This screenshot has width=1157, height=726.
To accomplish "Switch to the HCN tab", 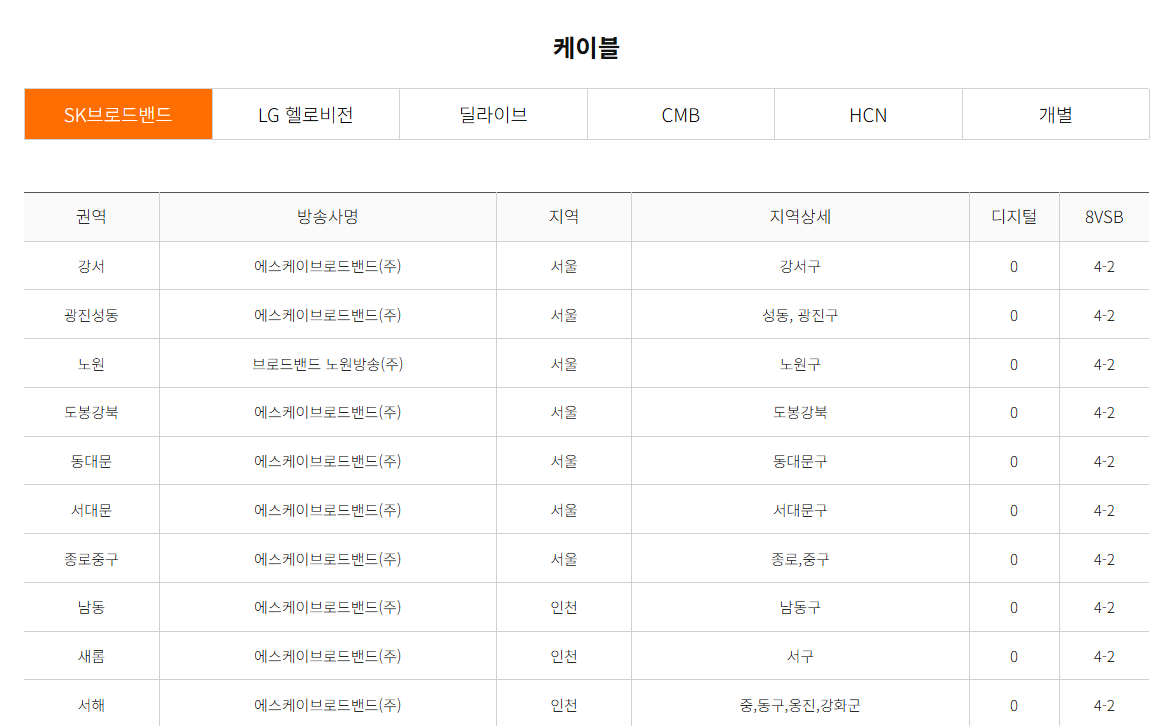I will [x=867, y=114].
